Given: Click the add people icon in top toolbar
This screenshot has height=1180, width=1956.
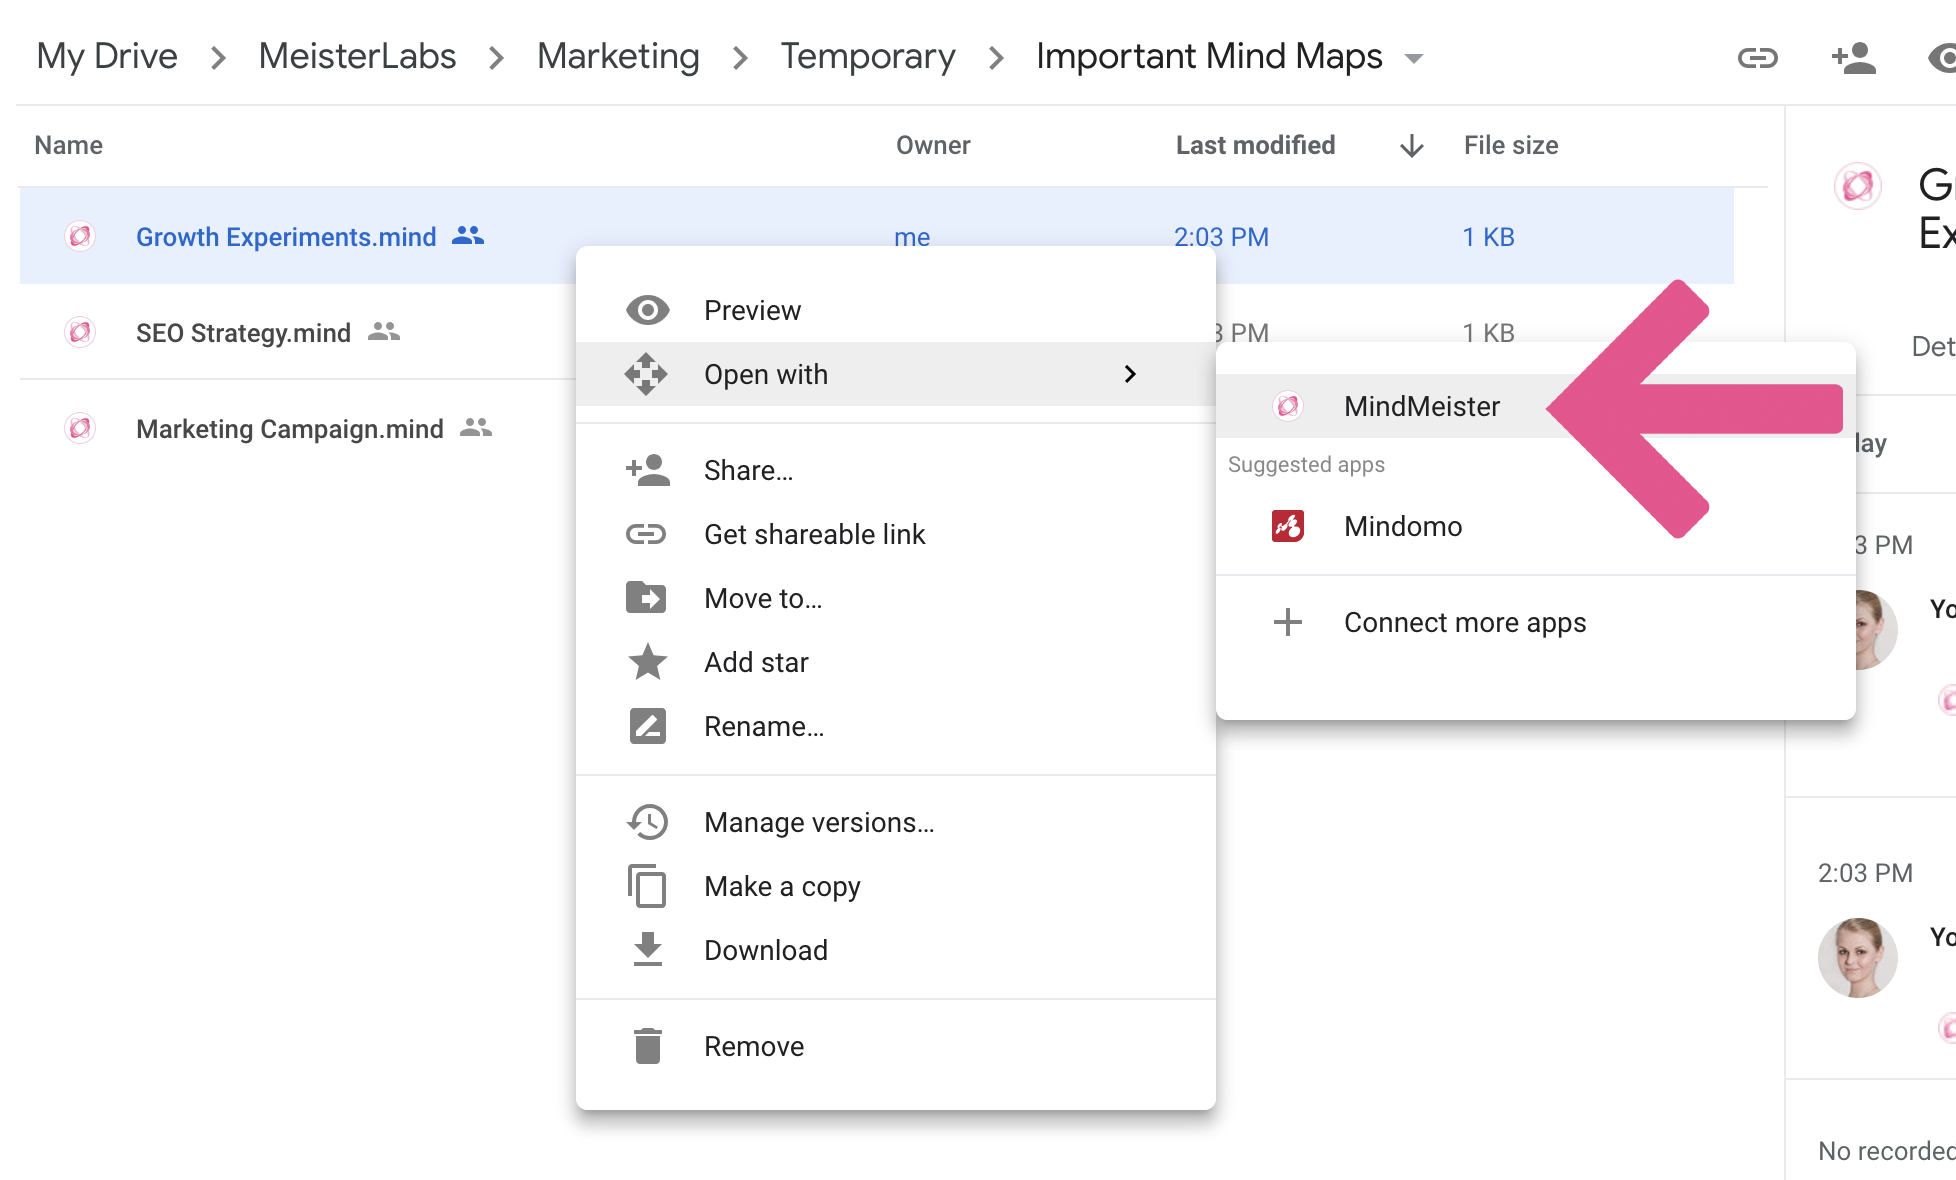Looking at the screenshot, I should [1854, 57].
